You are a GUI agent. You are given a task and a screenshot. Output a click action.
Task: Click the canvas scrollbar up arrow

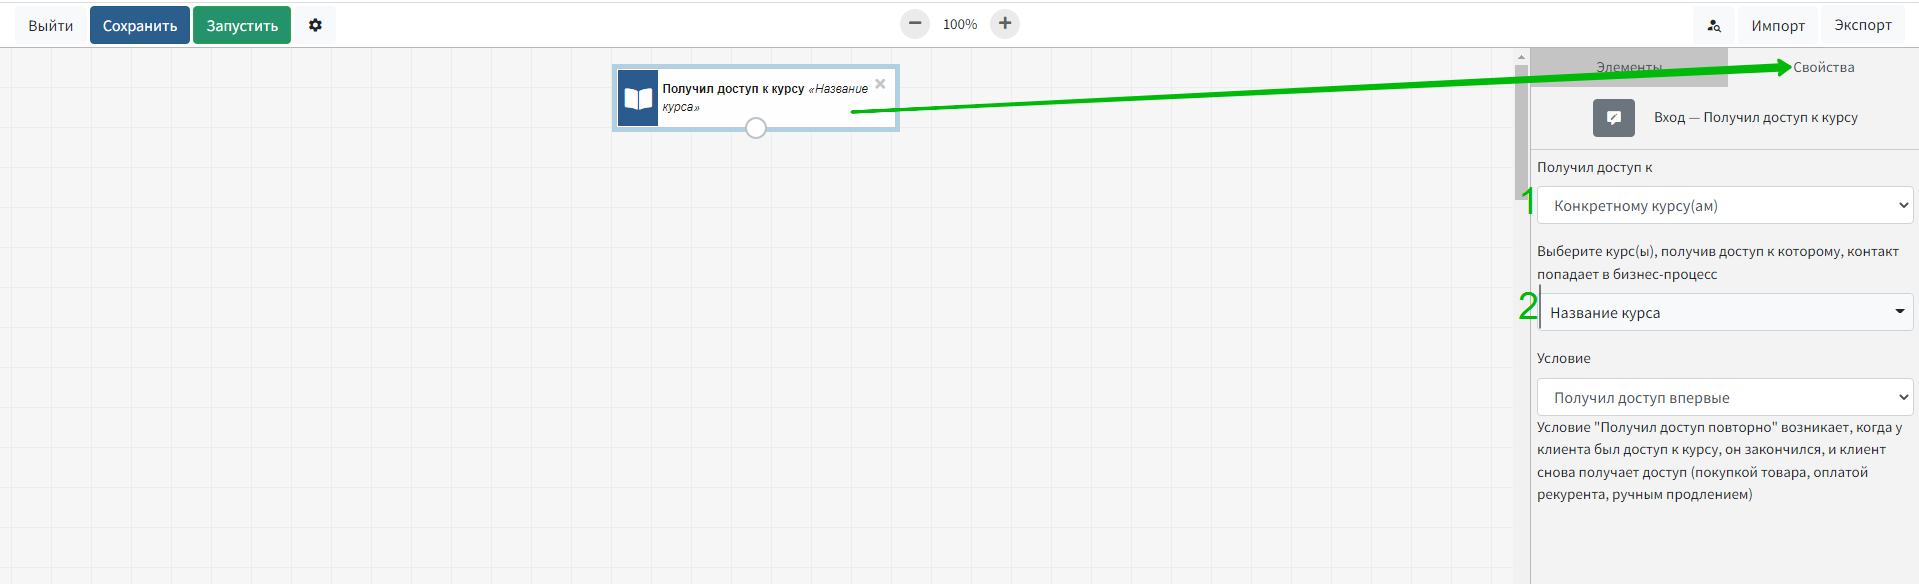1521,57
